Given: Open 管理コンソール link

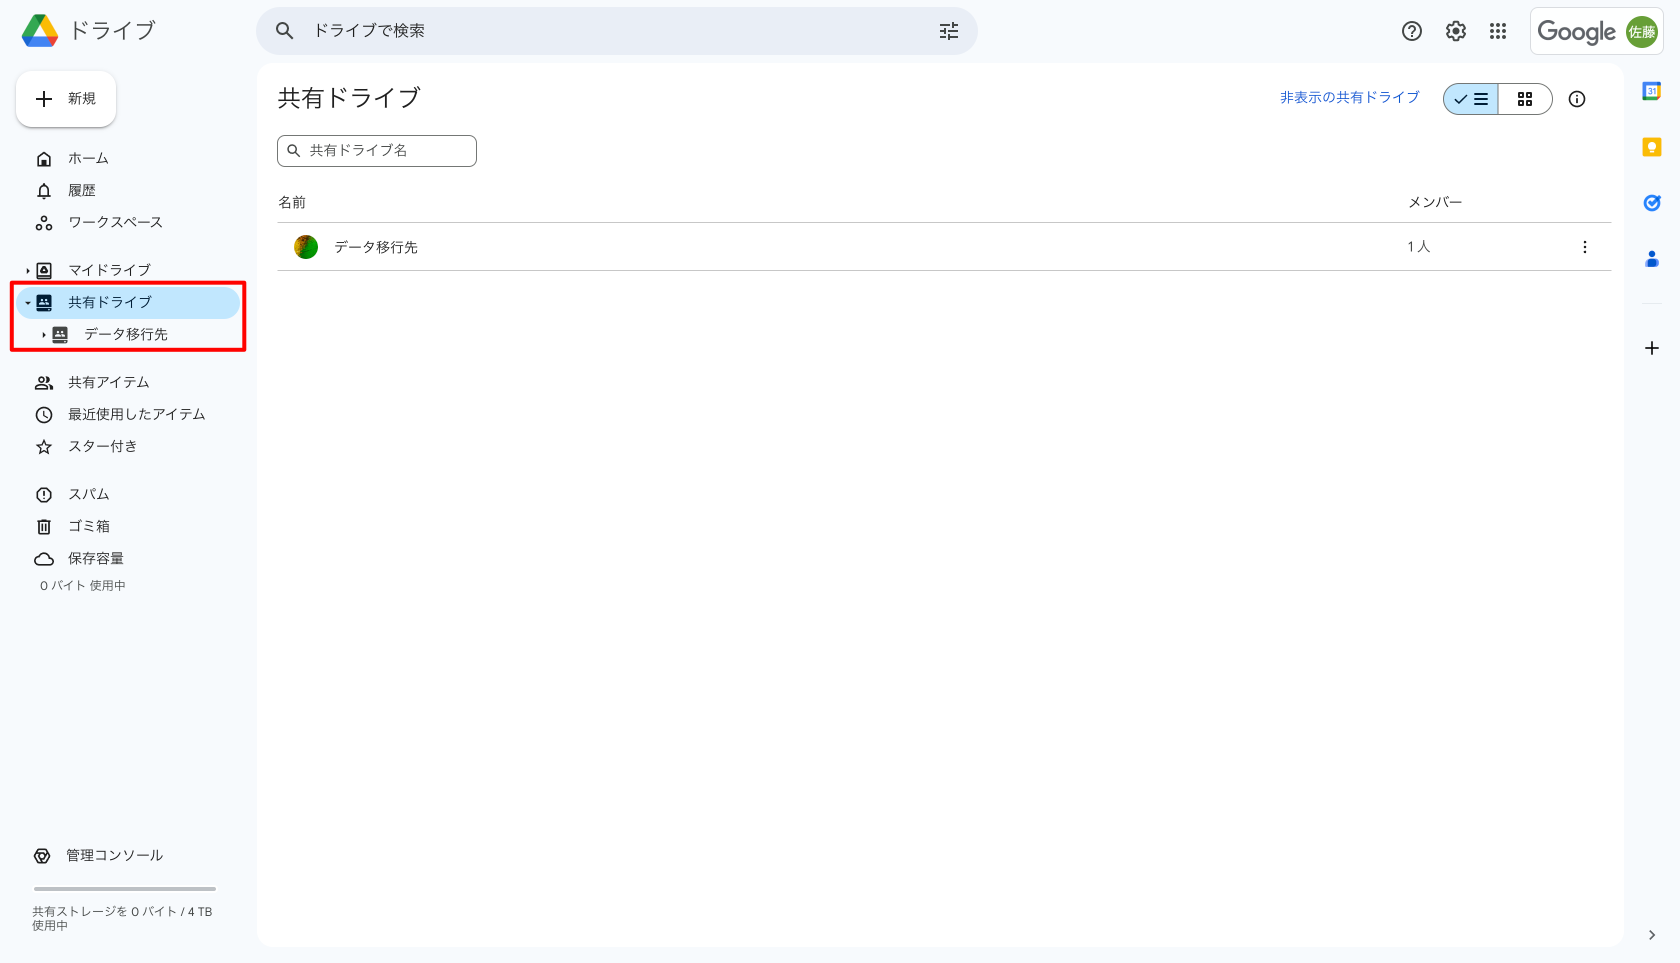Looking at the screenshot, I should coord(99,856).
